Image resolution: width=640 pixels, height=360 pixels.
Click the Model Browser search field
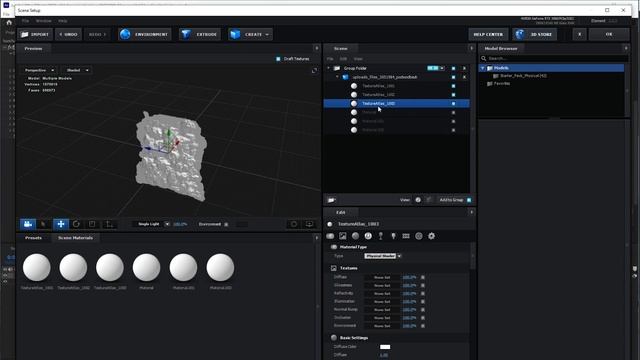[553, 58]
